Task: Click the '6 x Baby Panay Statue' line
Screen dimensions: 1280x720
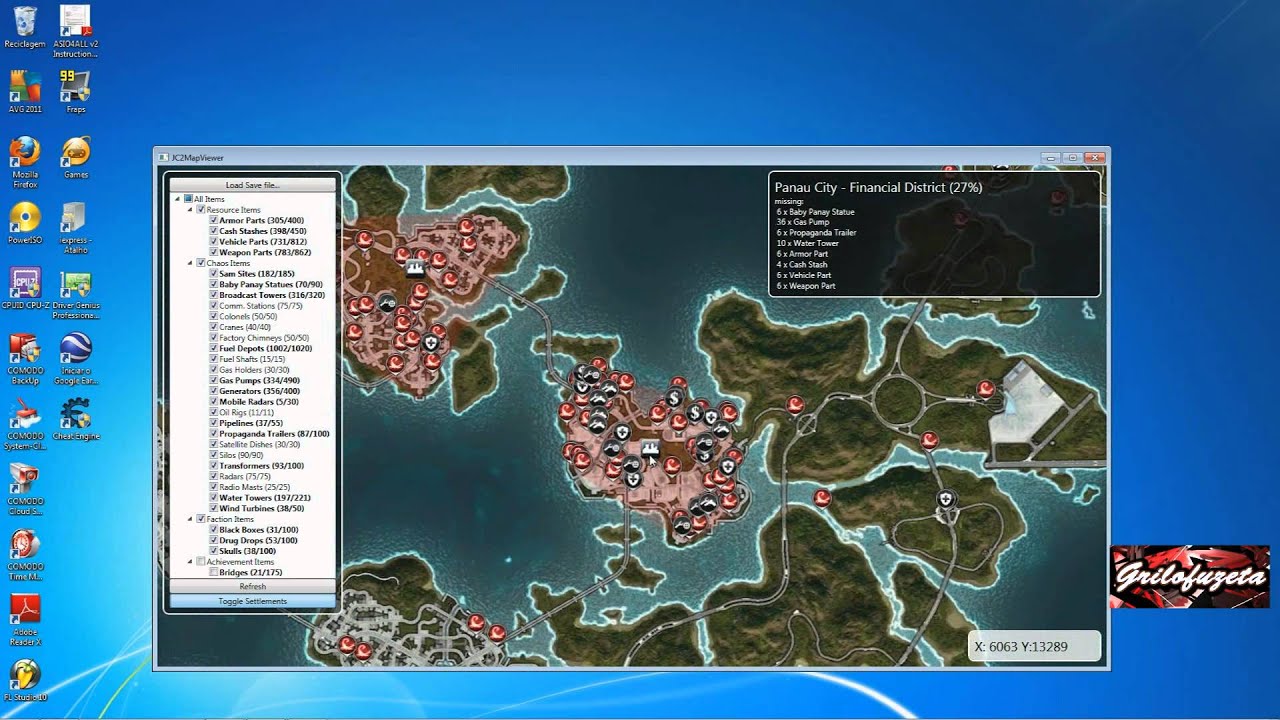Action: (815, 212)
